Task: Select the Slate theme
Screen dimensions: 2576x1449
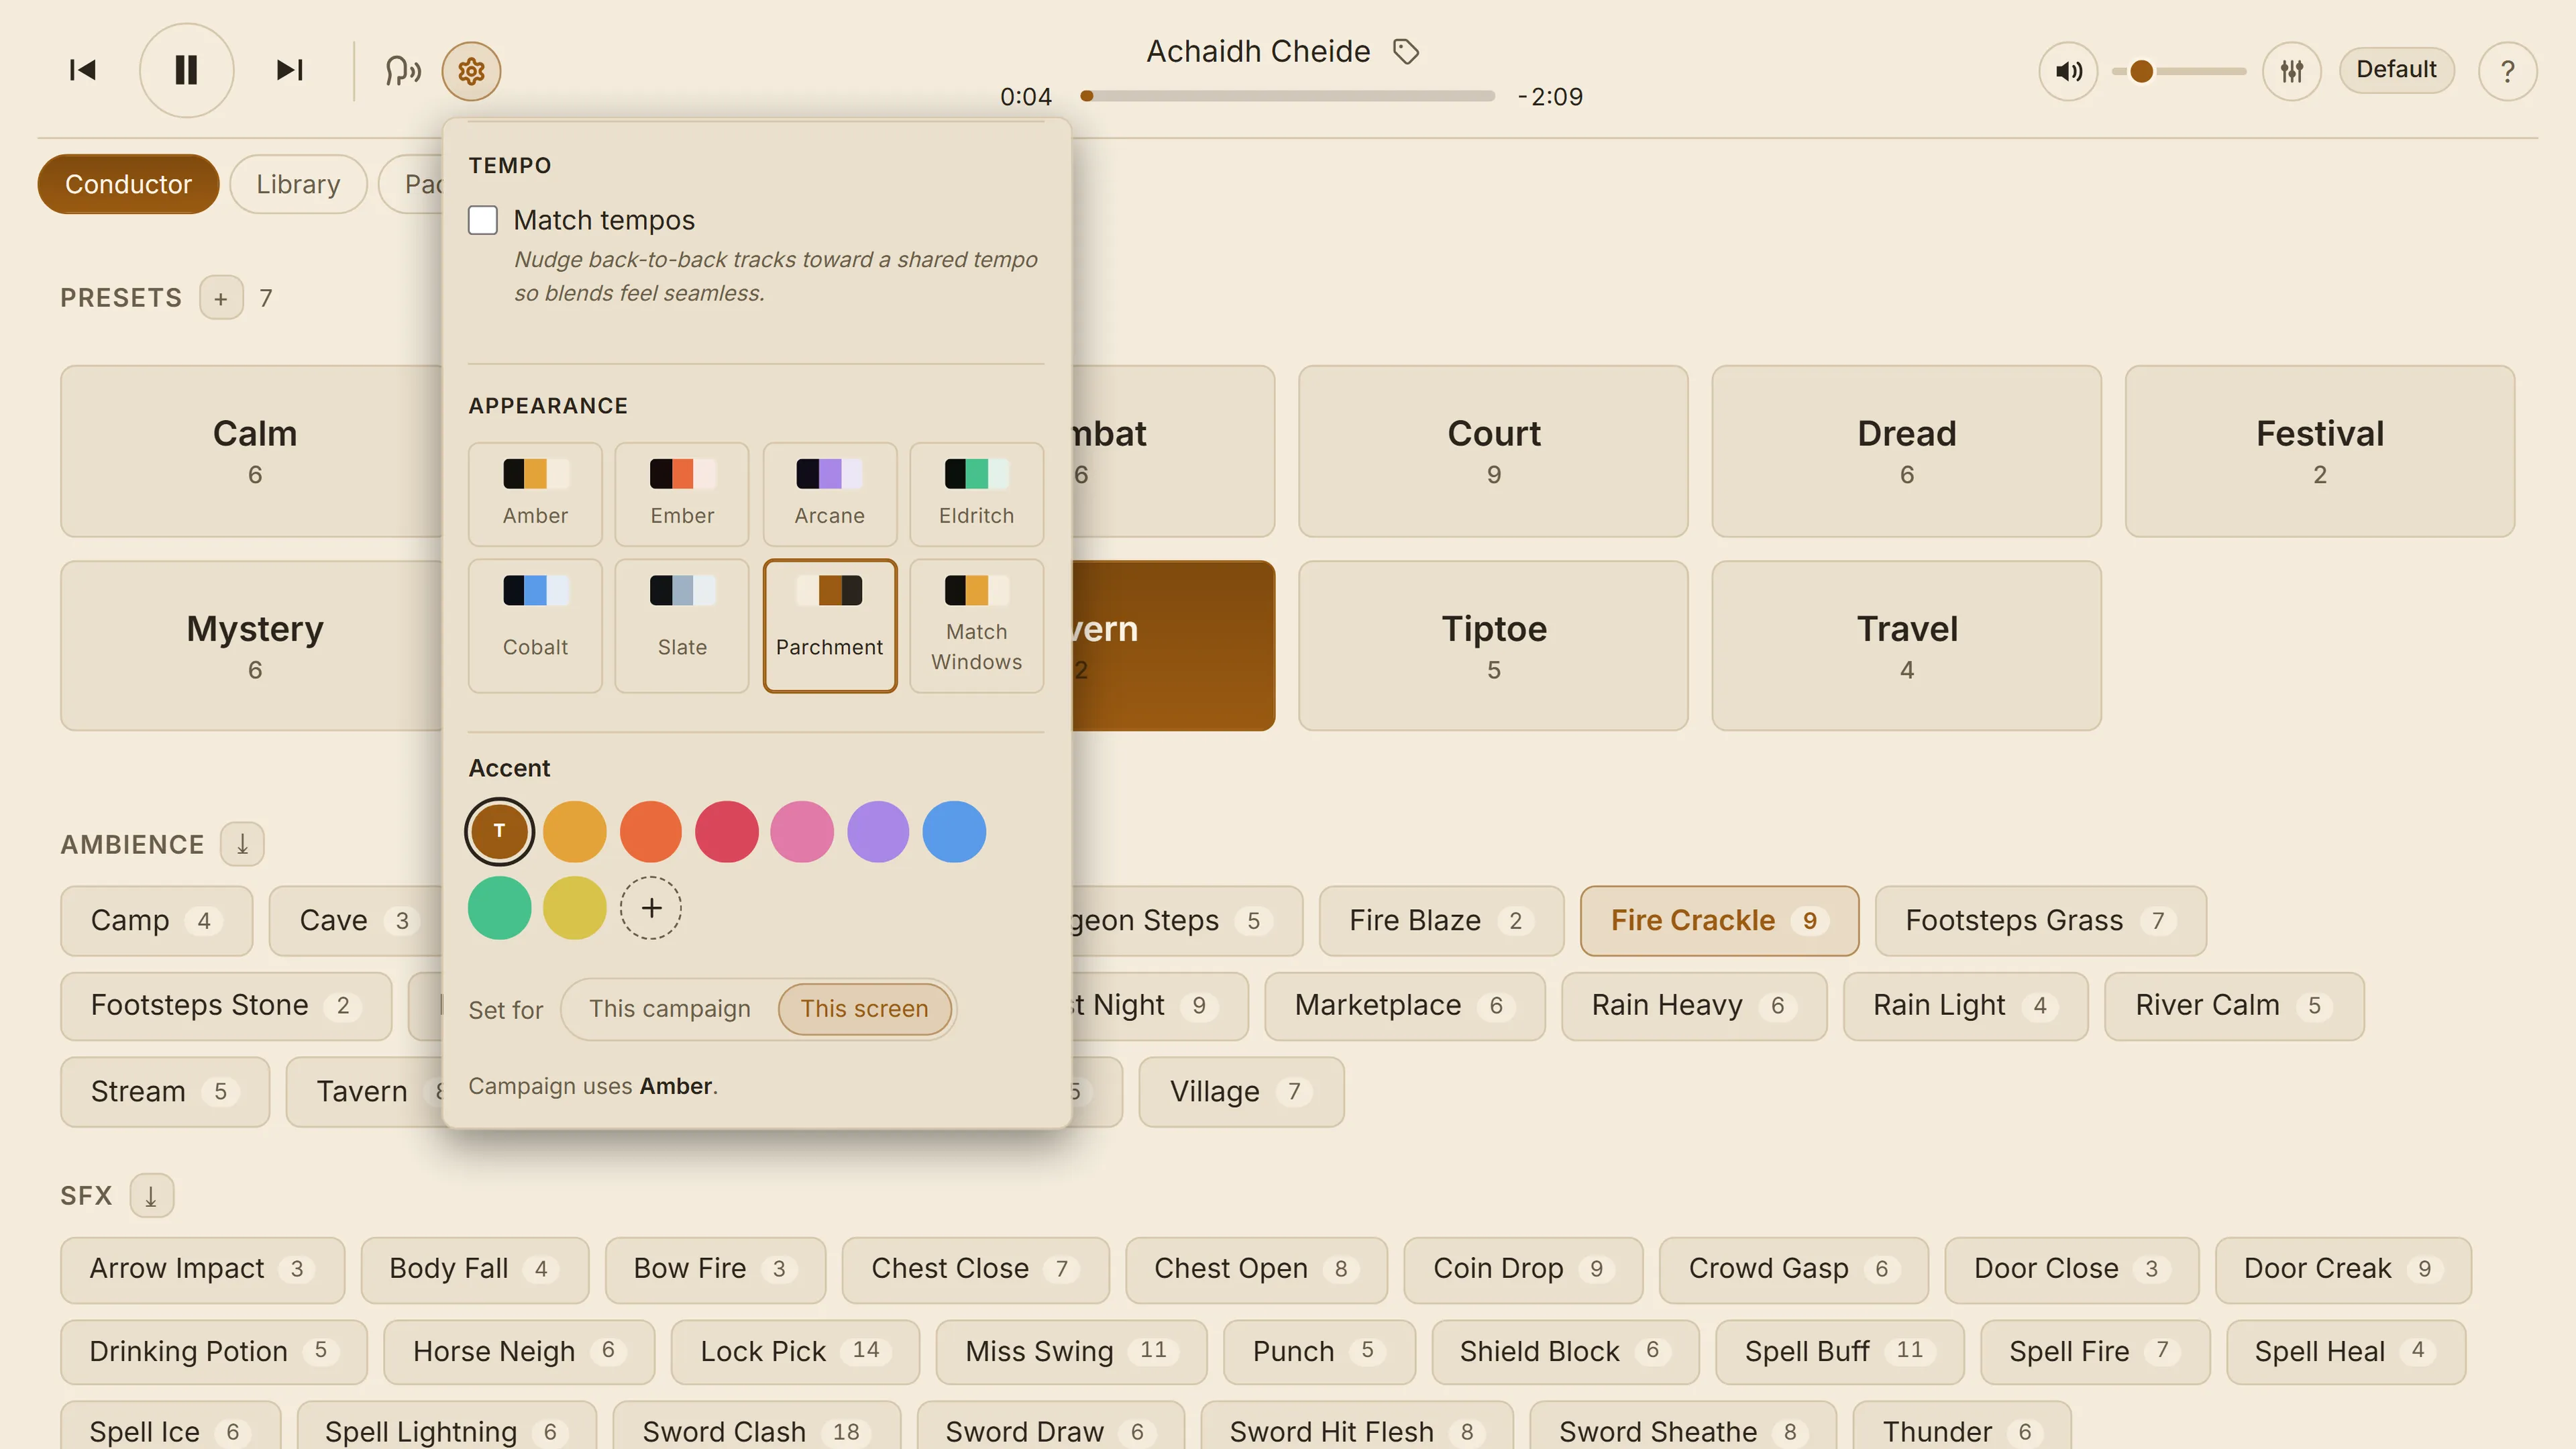Action: click(682, 625)
